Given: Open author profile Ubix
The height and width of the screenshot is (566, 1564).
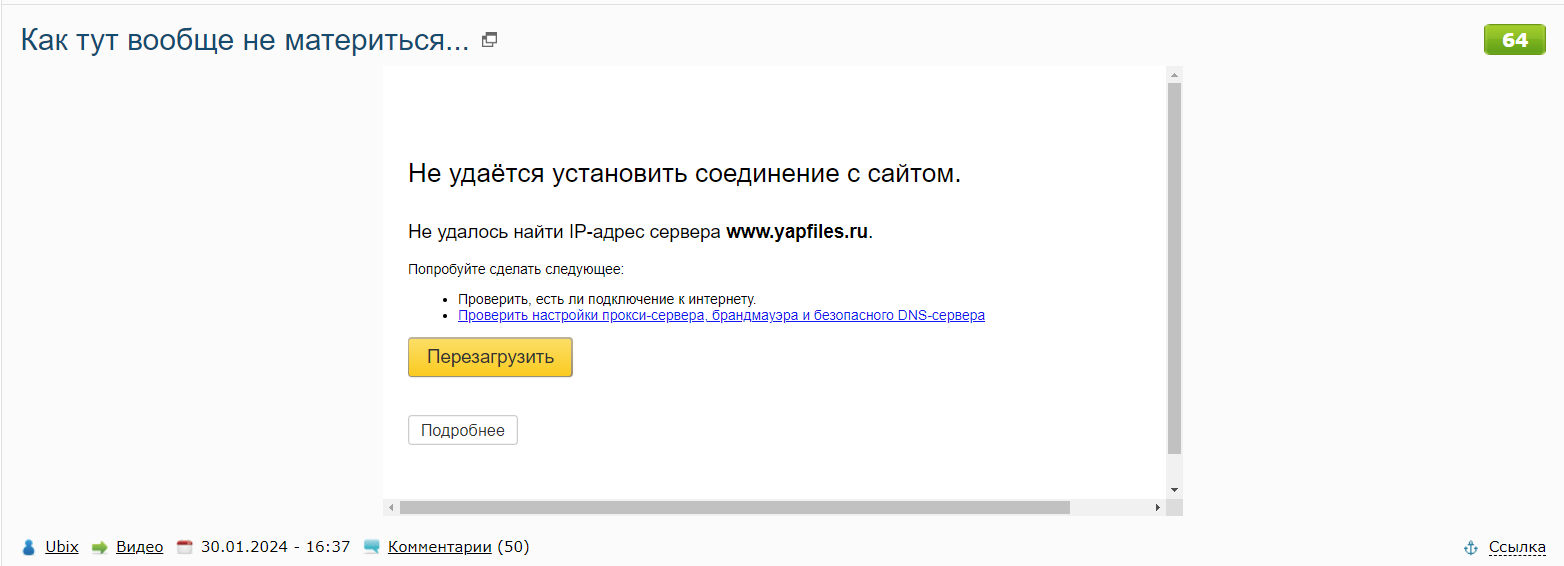Looking at the screenshot, I should (62, 547).
